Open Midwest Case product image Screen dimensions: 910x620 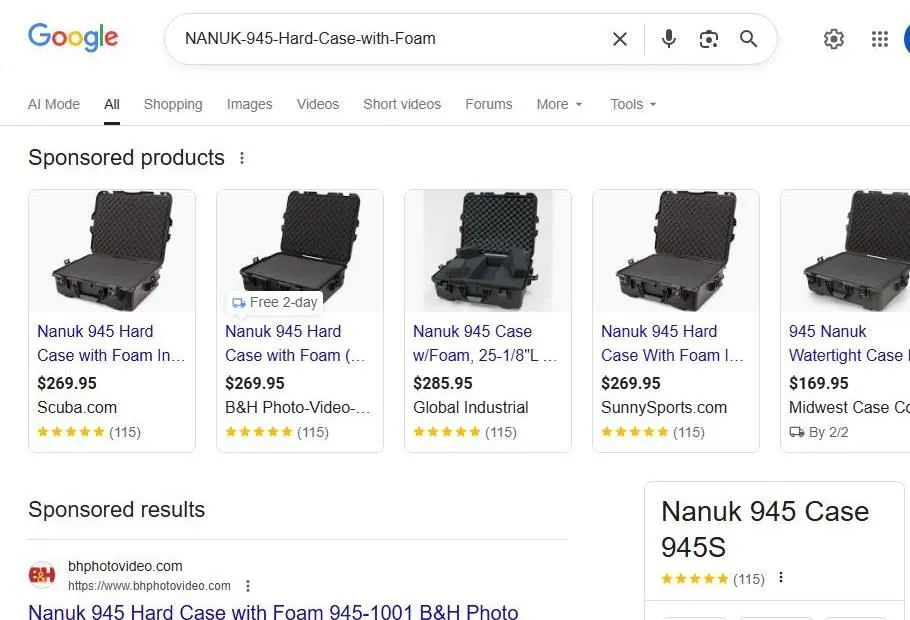tap(846, 251)
